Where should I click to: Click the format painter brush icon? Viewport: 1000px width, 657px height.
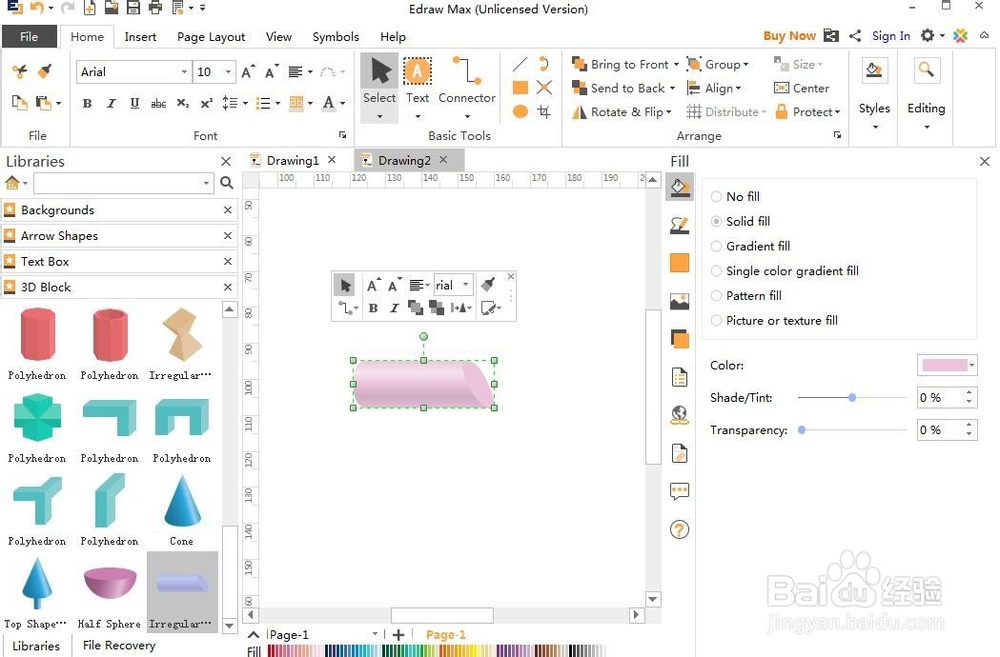pos(45,71)
